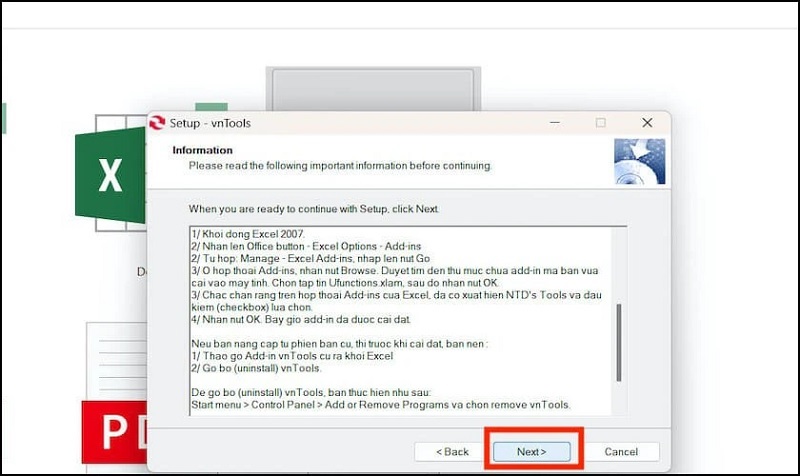
Task: Minimize the Setup - vnTools window
Action: [x=553, y=123]
